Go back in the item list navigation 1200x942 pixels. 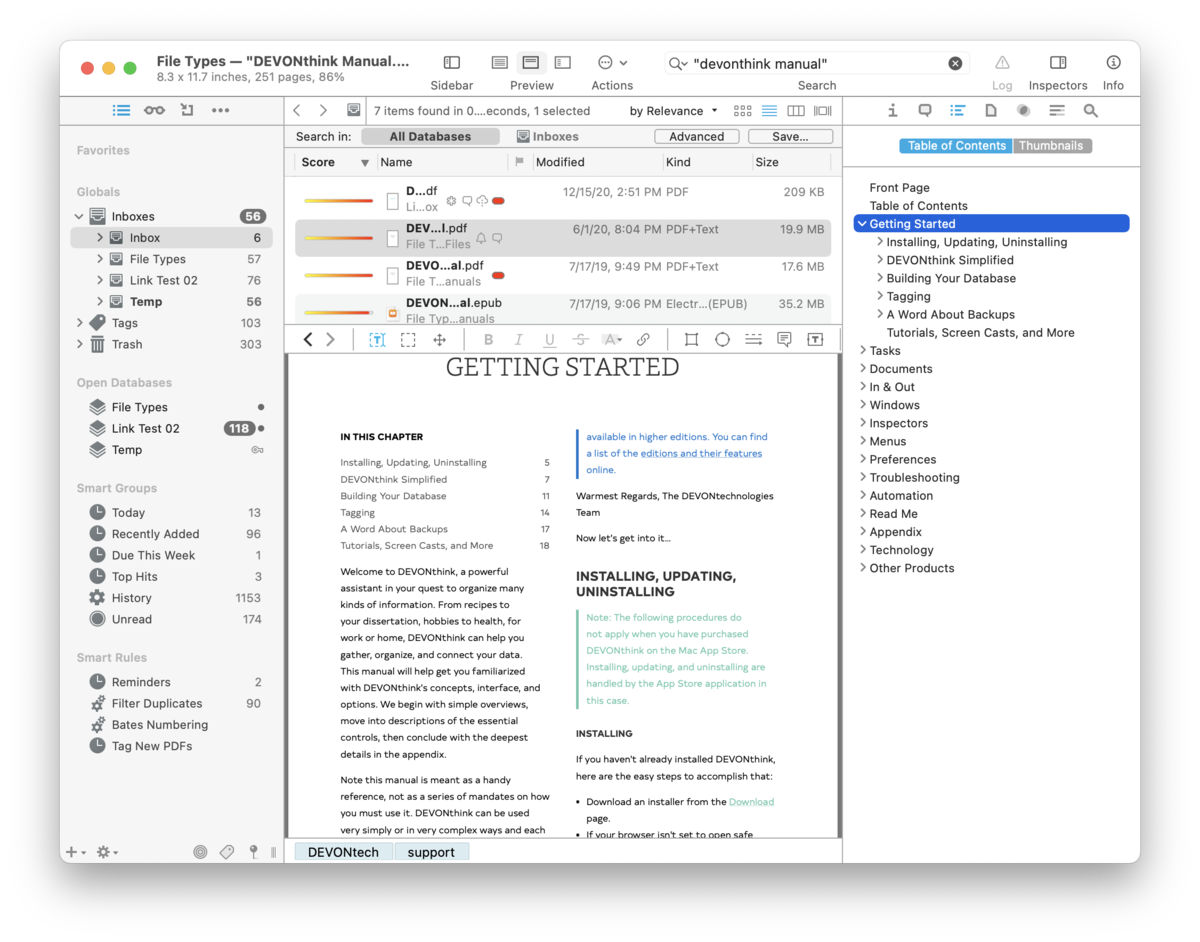click(x=297, y=110)
